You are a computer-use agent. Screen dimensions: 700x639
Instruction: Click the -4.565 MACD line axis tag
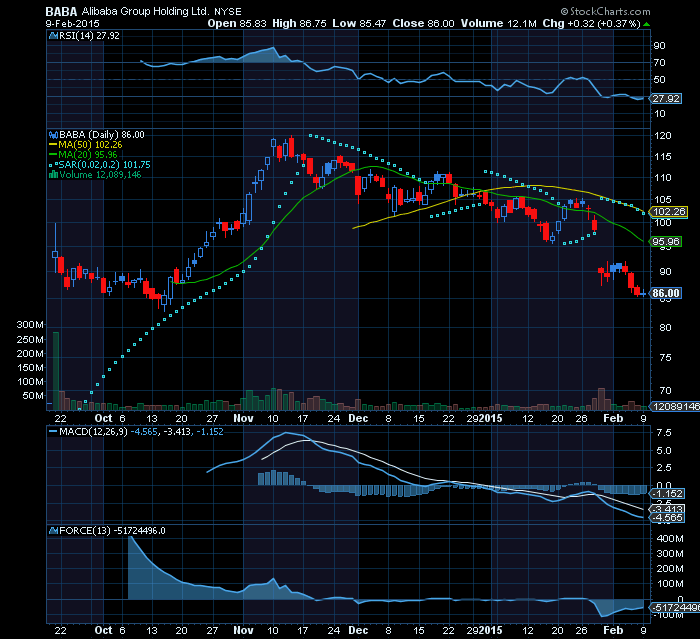(x=668, y=518)
